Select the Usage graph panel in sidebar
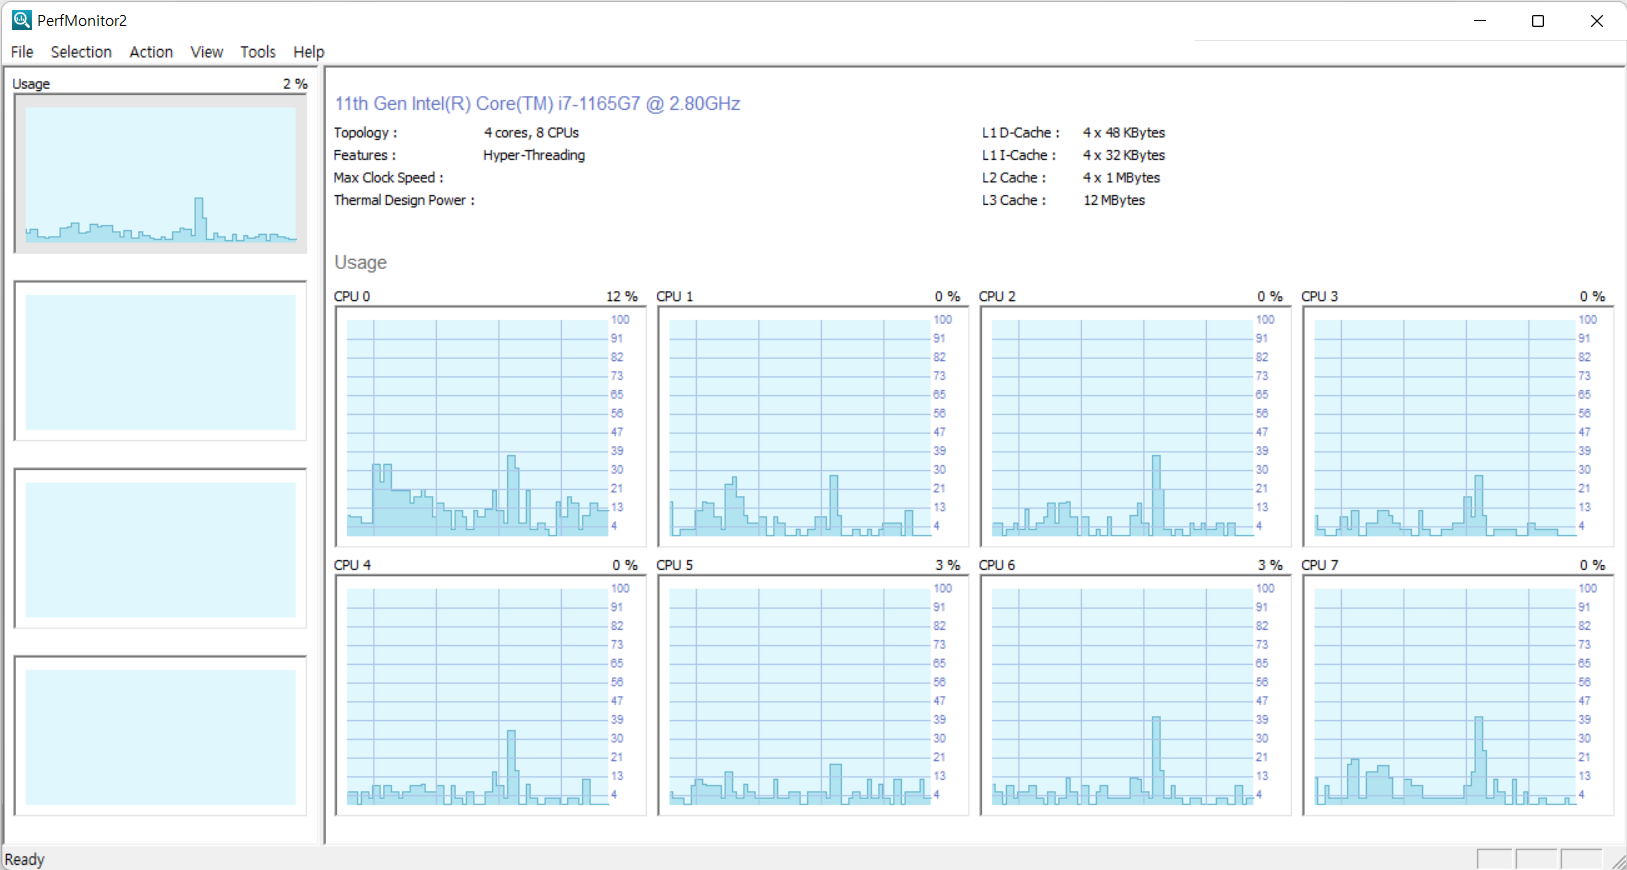Image resolution: width=1627 pixels, height=870 pixels. tap(160, 174)
